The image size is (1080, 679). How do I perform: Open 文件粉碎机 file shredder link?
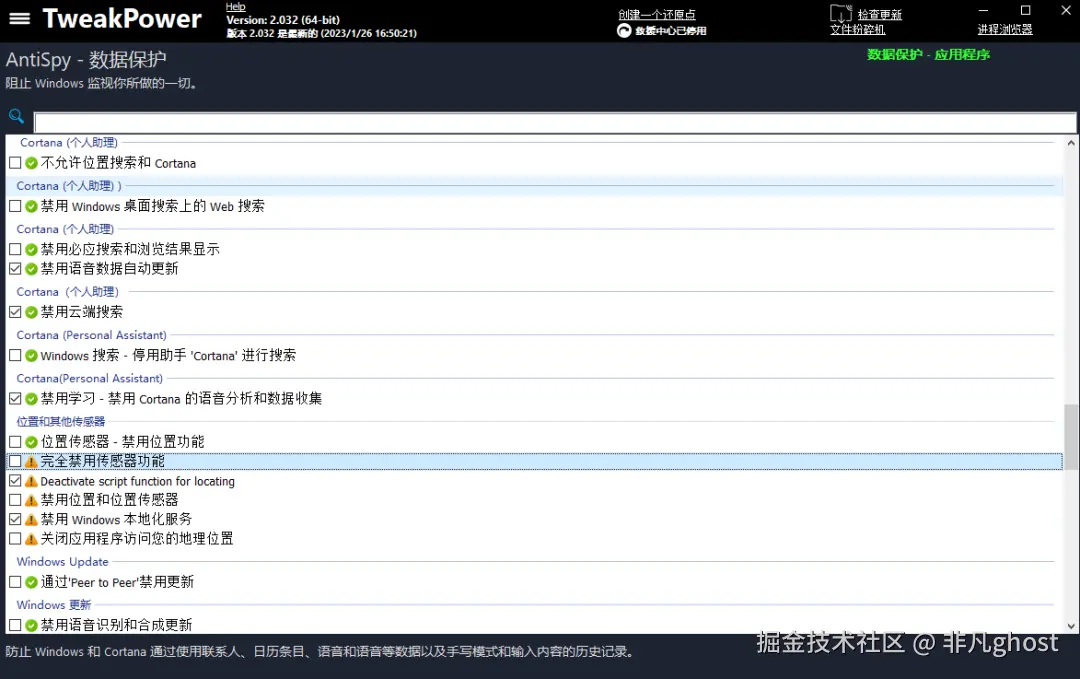858,30
